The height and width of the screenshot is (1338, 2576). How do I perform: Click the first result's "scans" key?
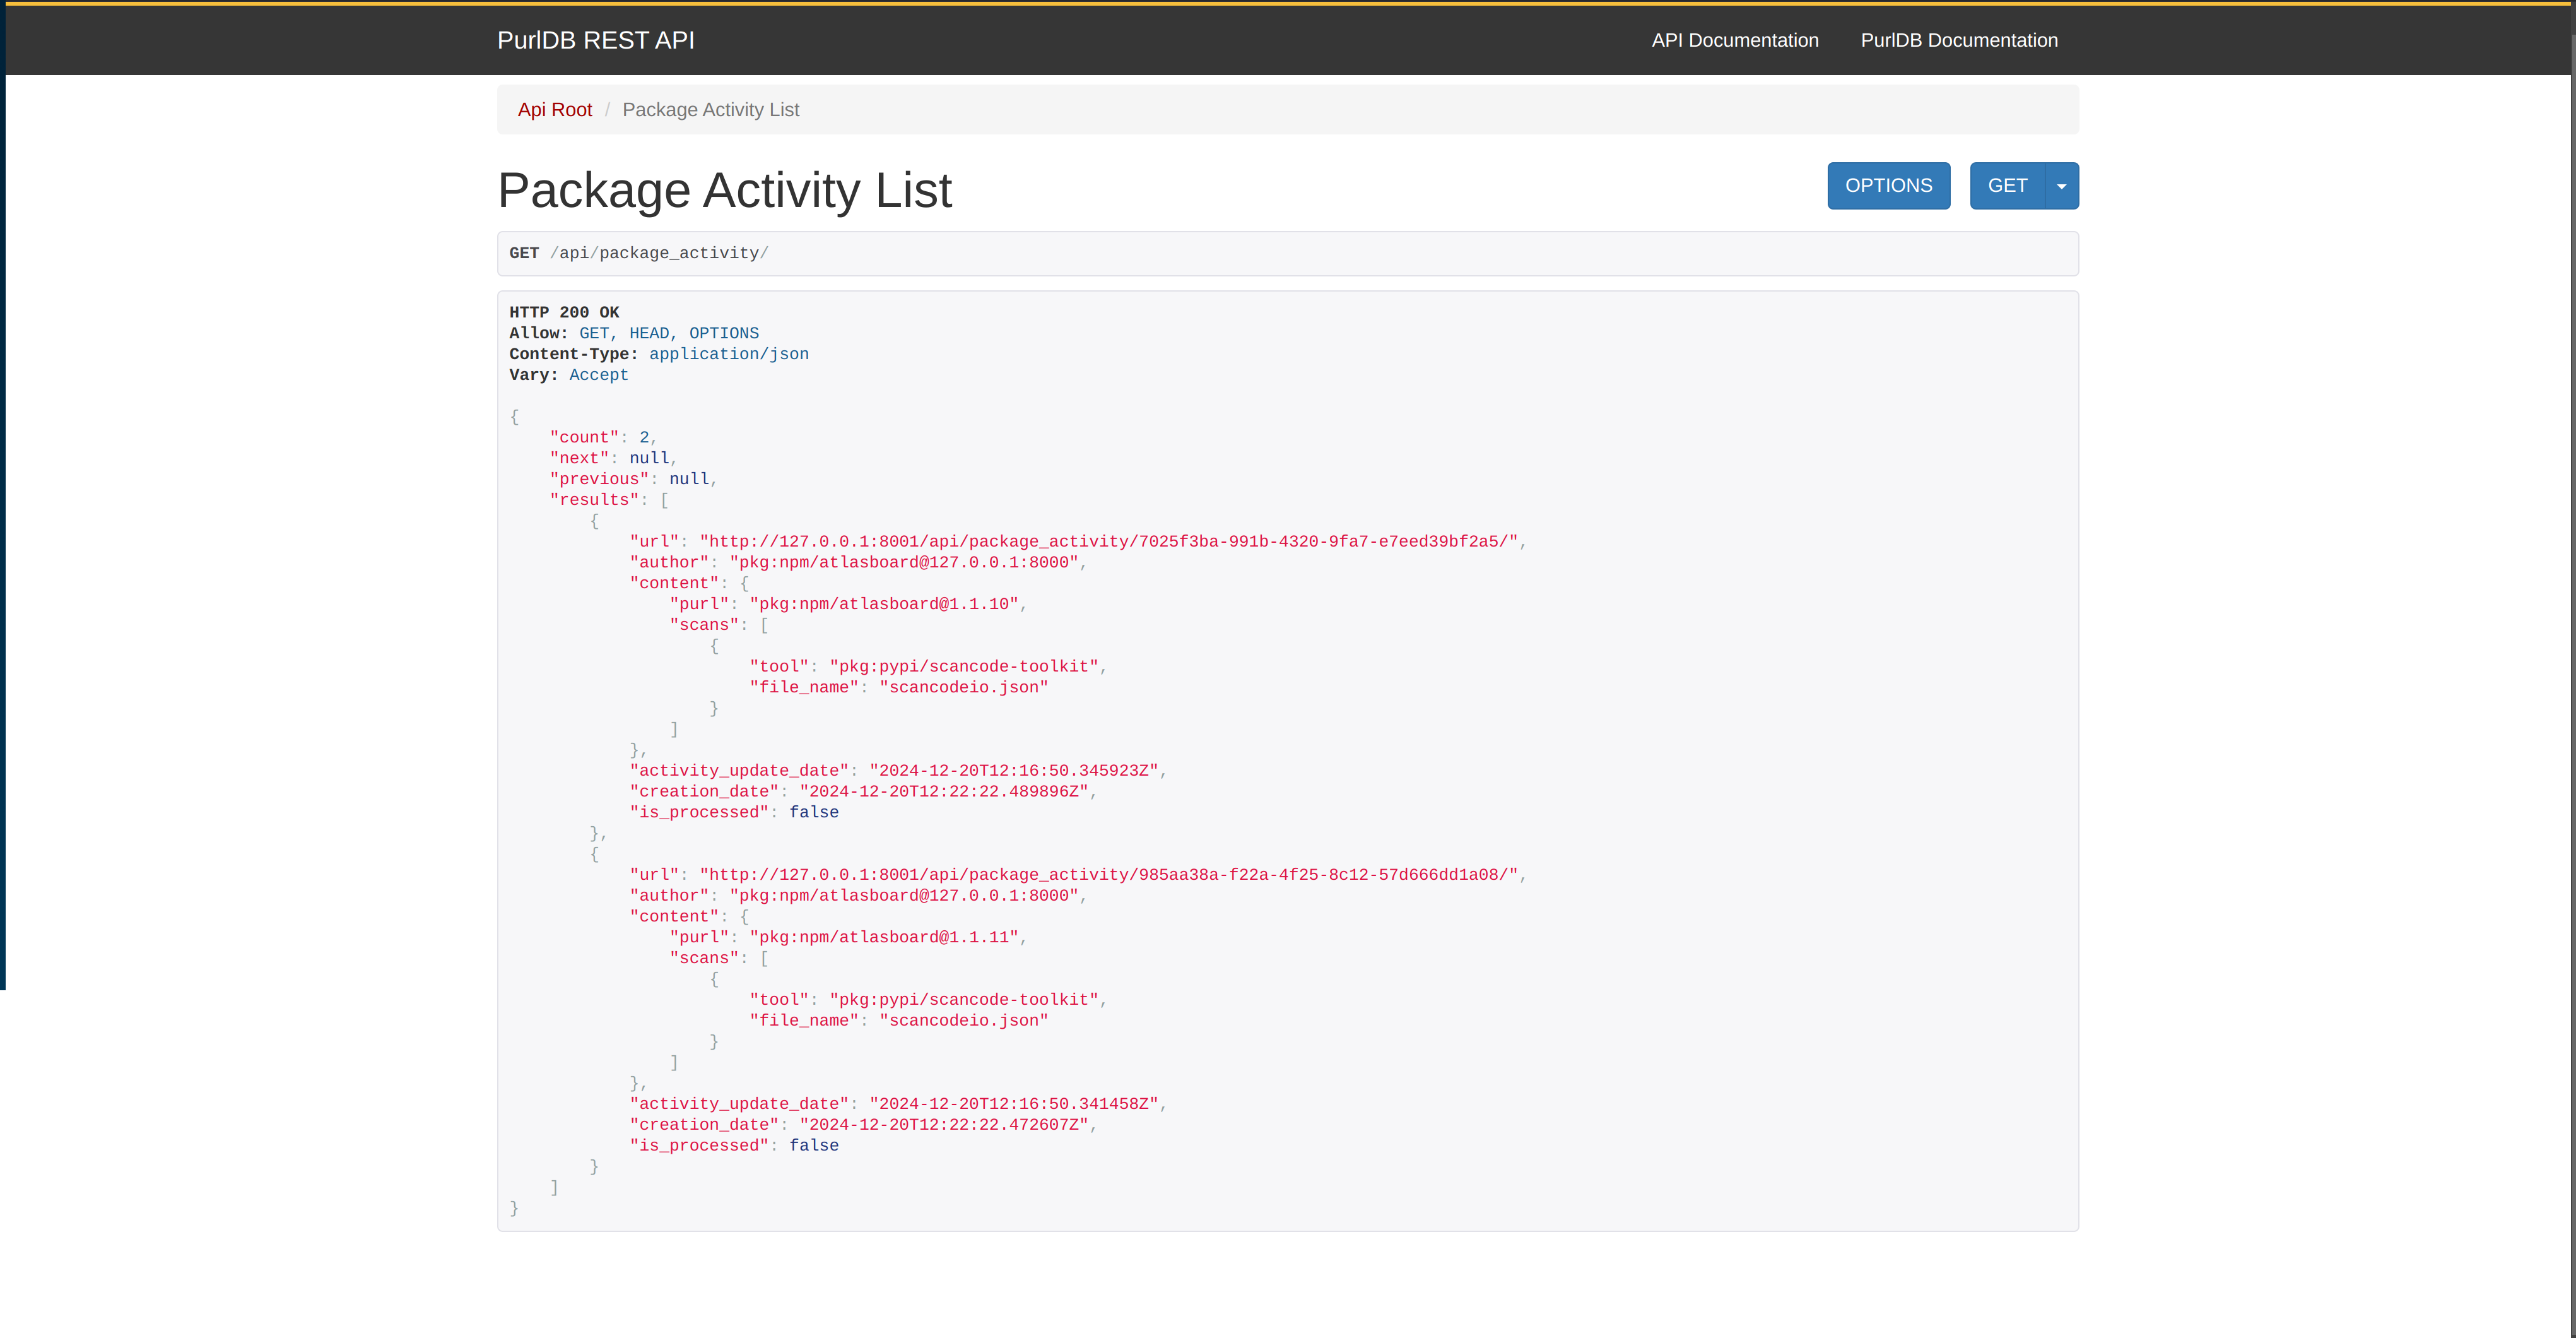coord(704,625)
